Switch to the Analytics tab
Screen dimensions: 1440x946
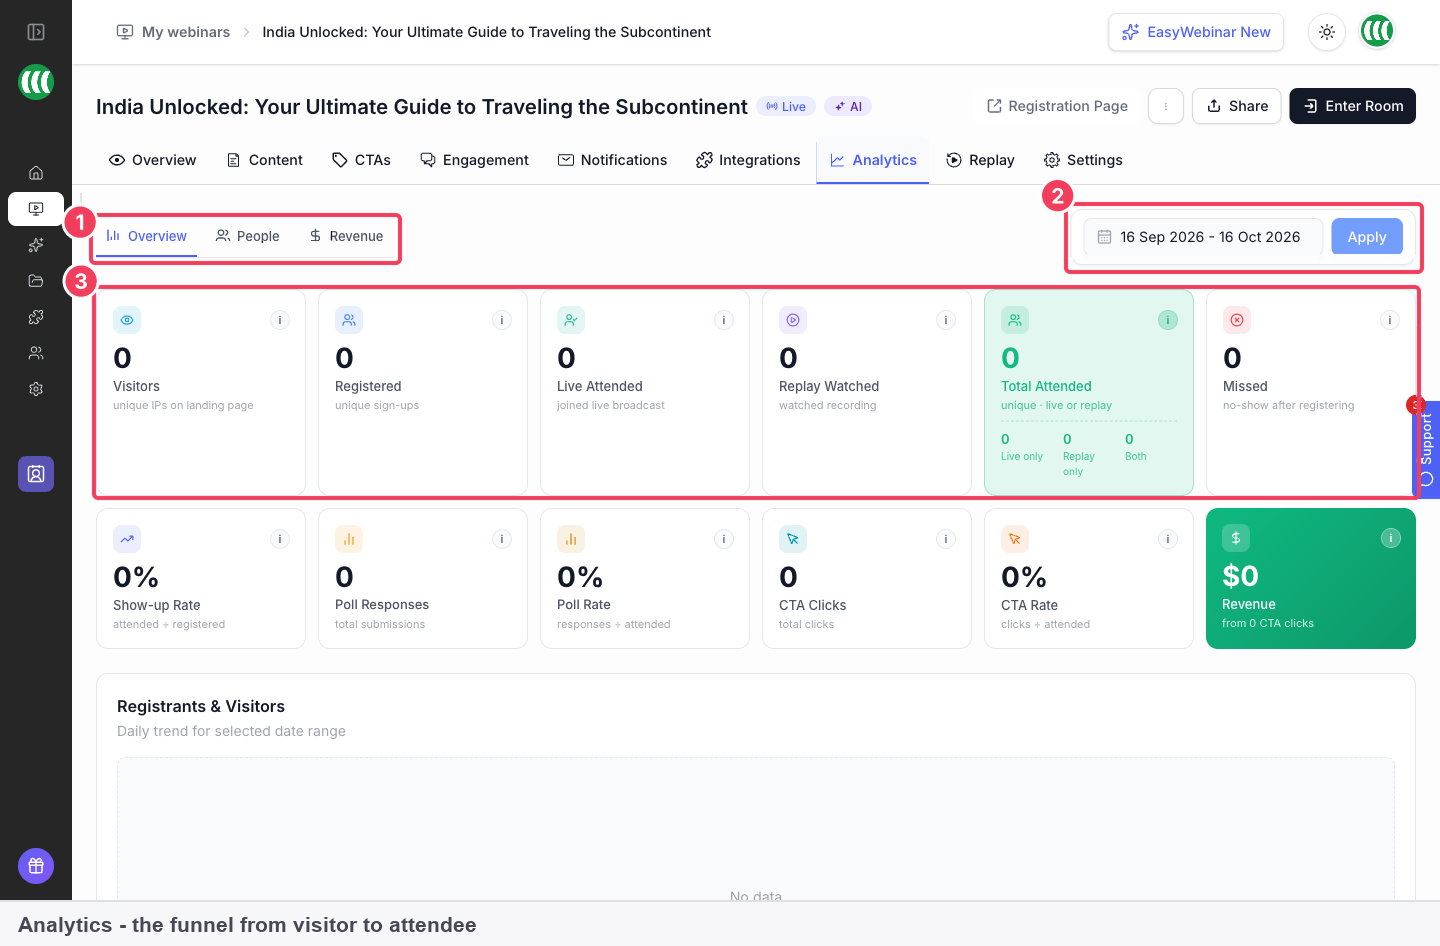coord(873,160)
